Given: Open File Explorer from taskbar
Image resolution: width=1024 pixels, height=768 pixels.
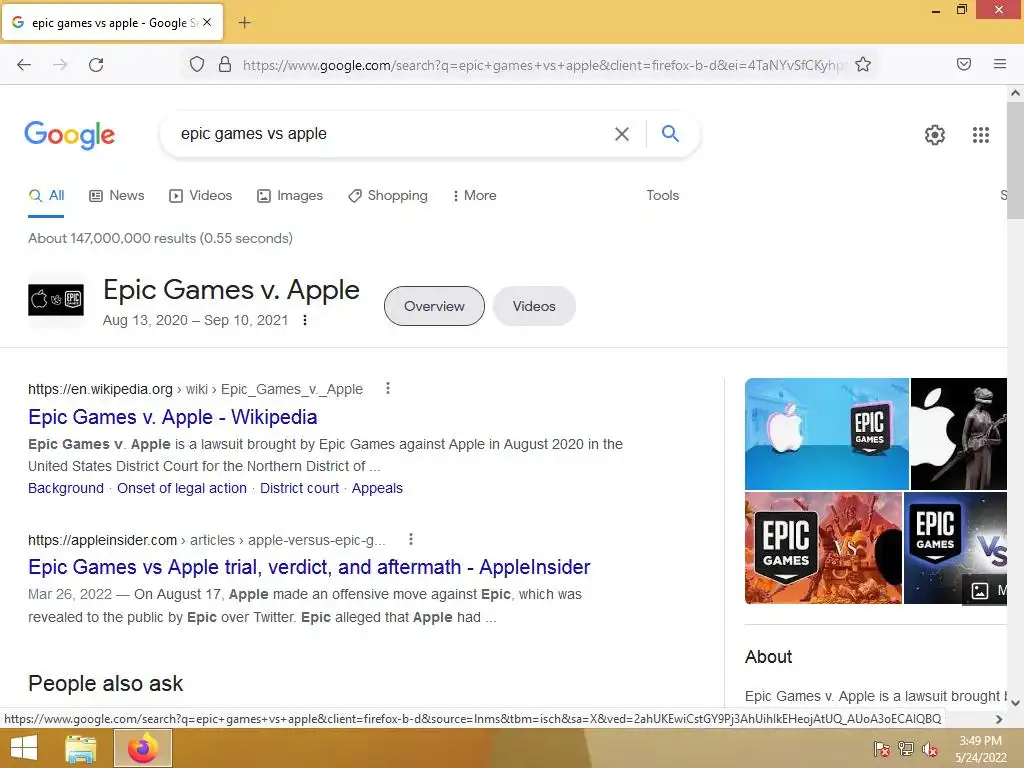Looking at the screenshot, I should click(81, 748).
